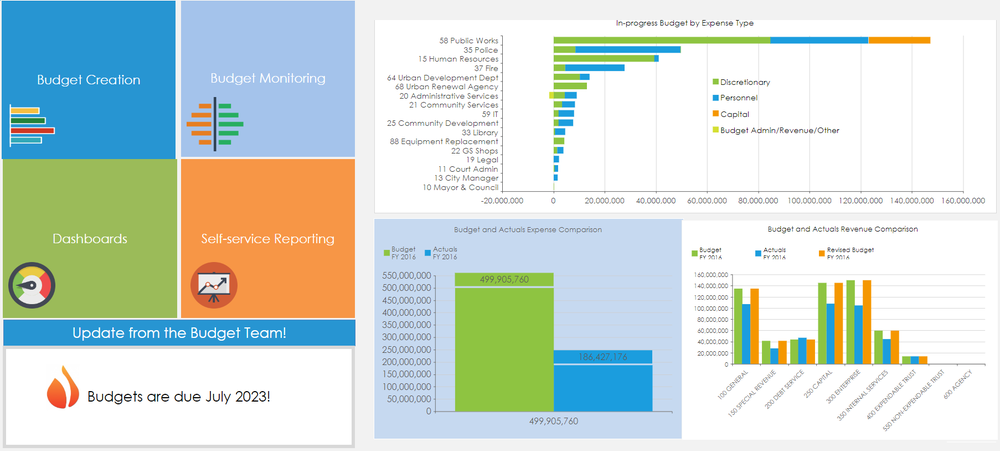Select the 35 Police row label
This screenshot has width=1000, height=451.
(481, 50)
